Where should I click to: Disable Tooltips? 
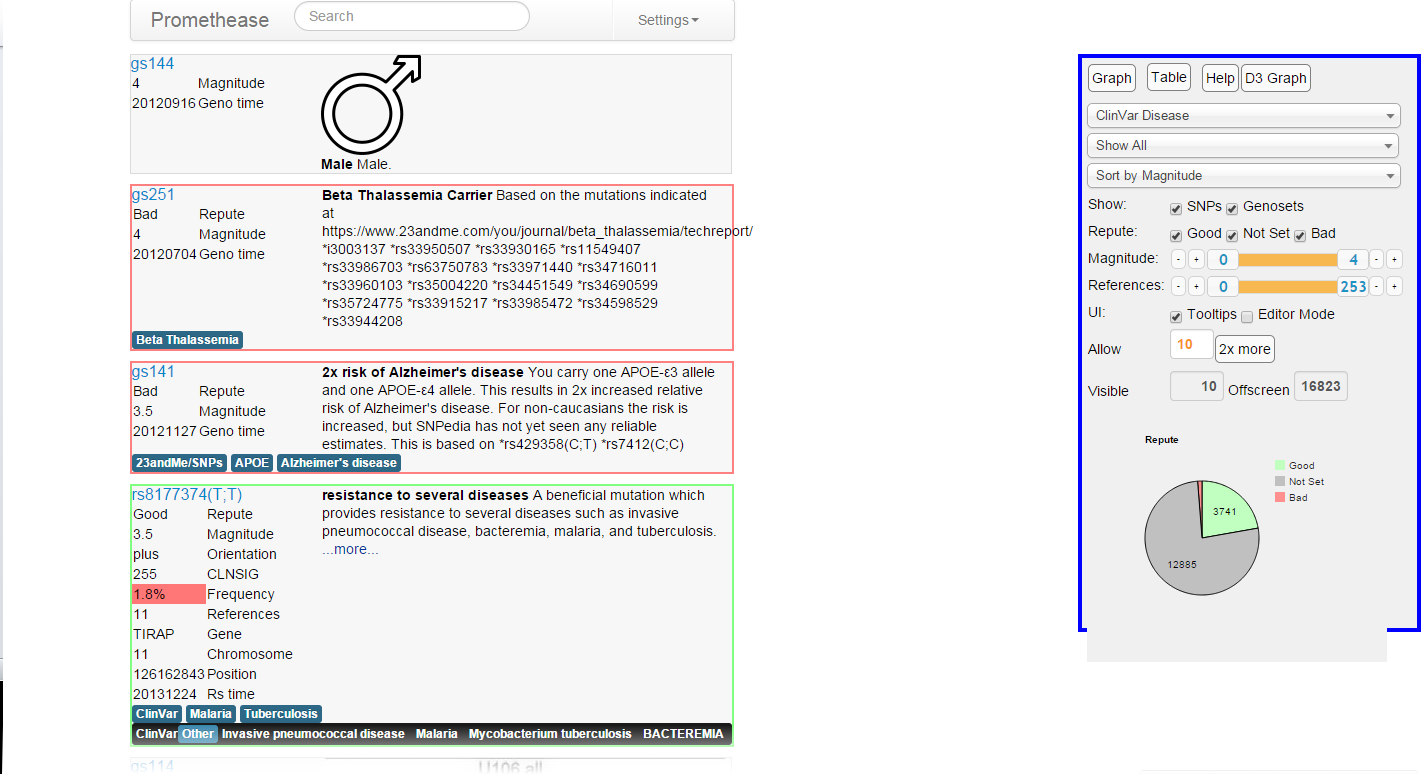pos(1176,314)
